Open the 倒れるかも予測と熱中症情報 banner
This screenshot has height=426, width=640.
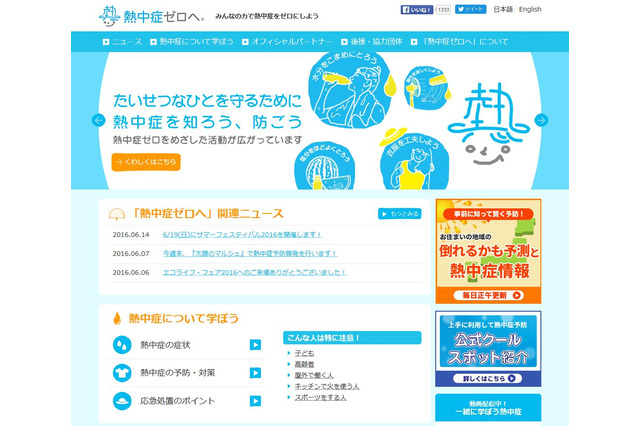tap(489, 251)
